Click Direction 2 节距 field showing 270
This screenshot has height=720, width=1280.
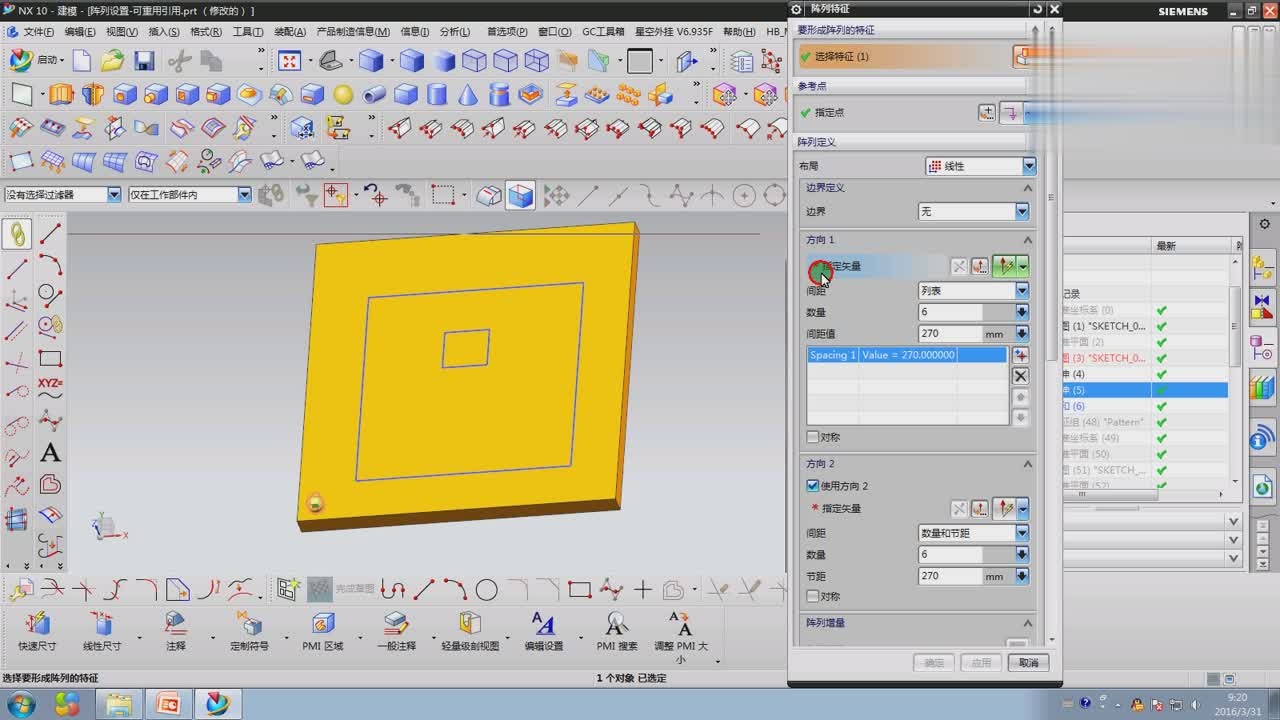950,577
